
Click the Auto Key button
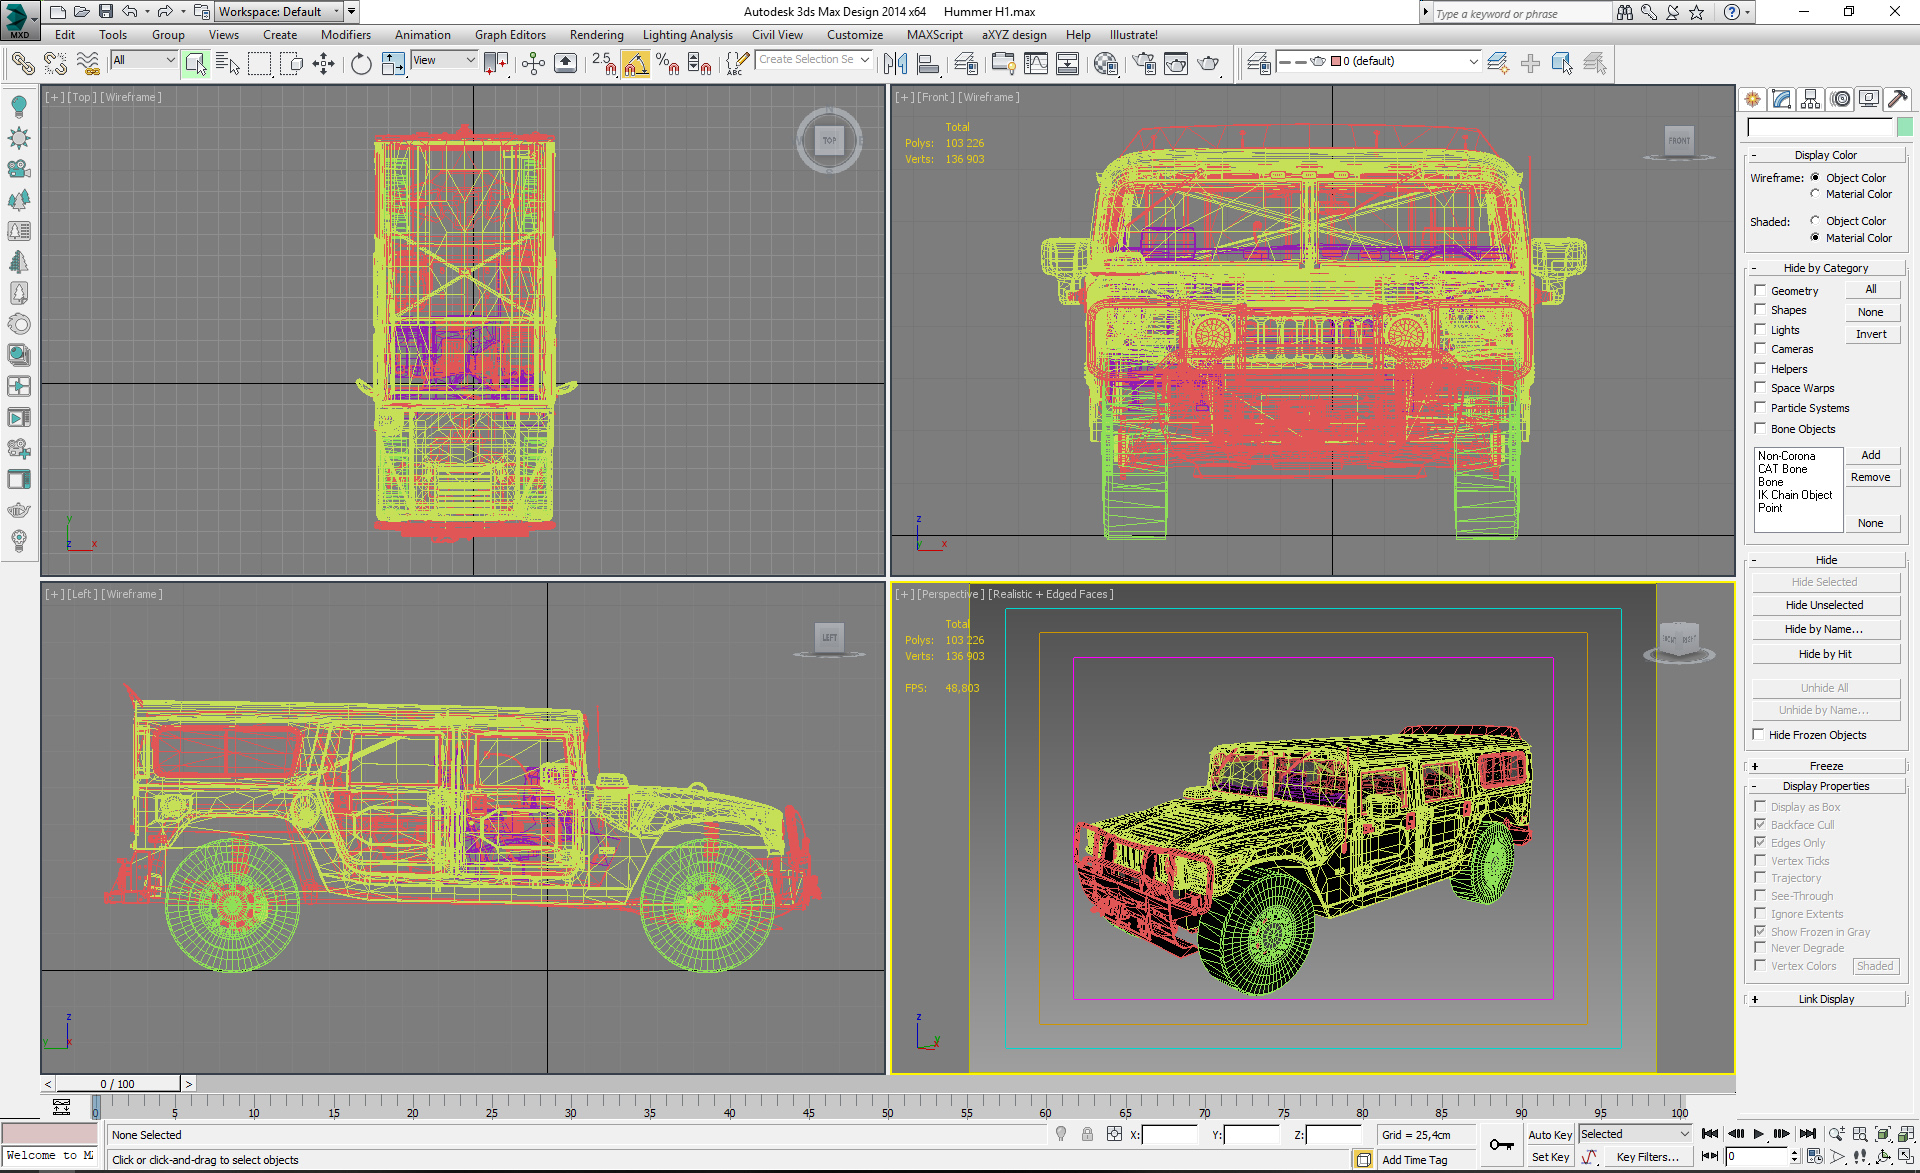pyautogui.click(x=1550, y=1135)
